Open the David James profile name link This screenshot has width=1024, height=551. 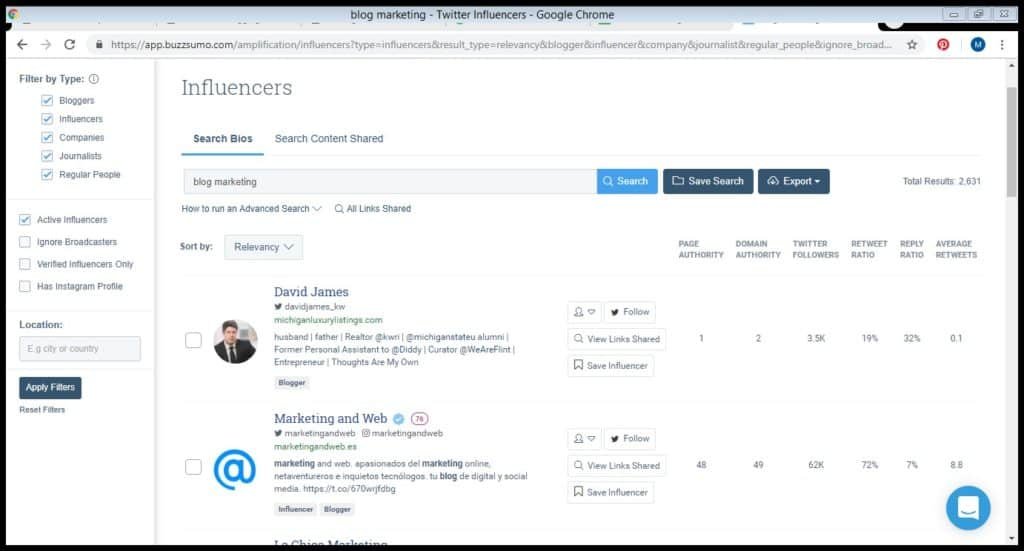tap(311, 292)
